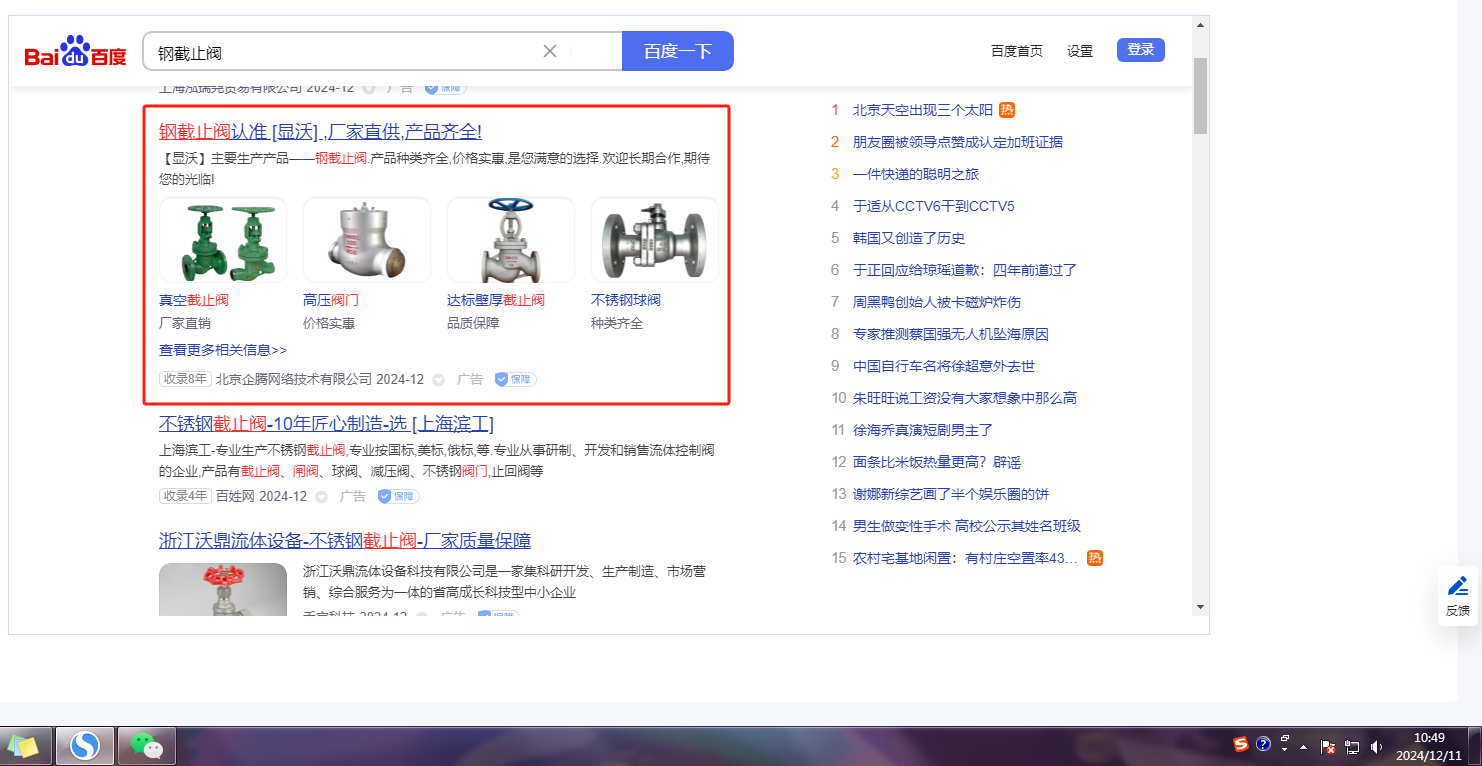Viewport: 1482px width, 766px height.
Task: Click the 热 badge beside 农村宅基地闲置
Action: (x=1095, y=558)
